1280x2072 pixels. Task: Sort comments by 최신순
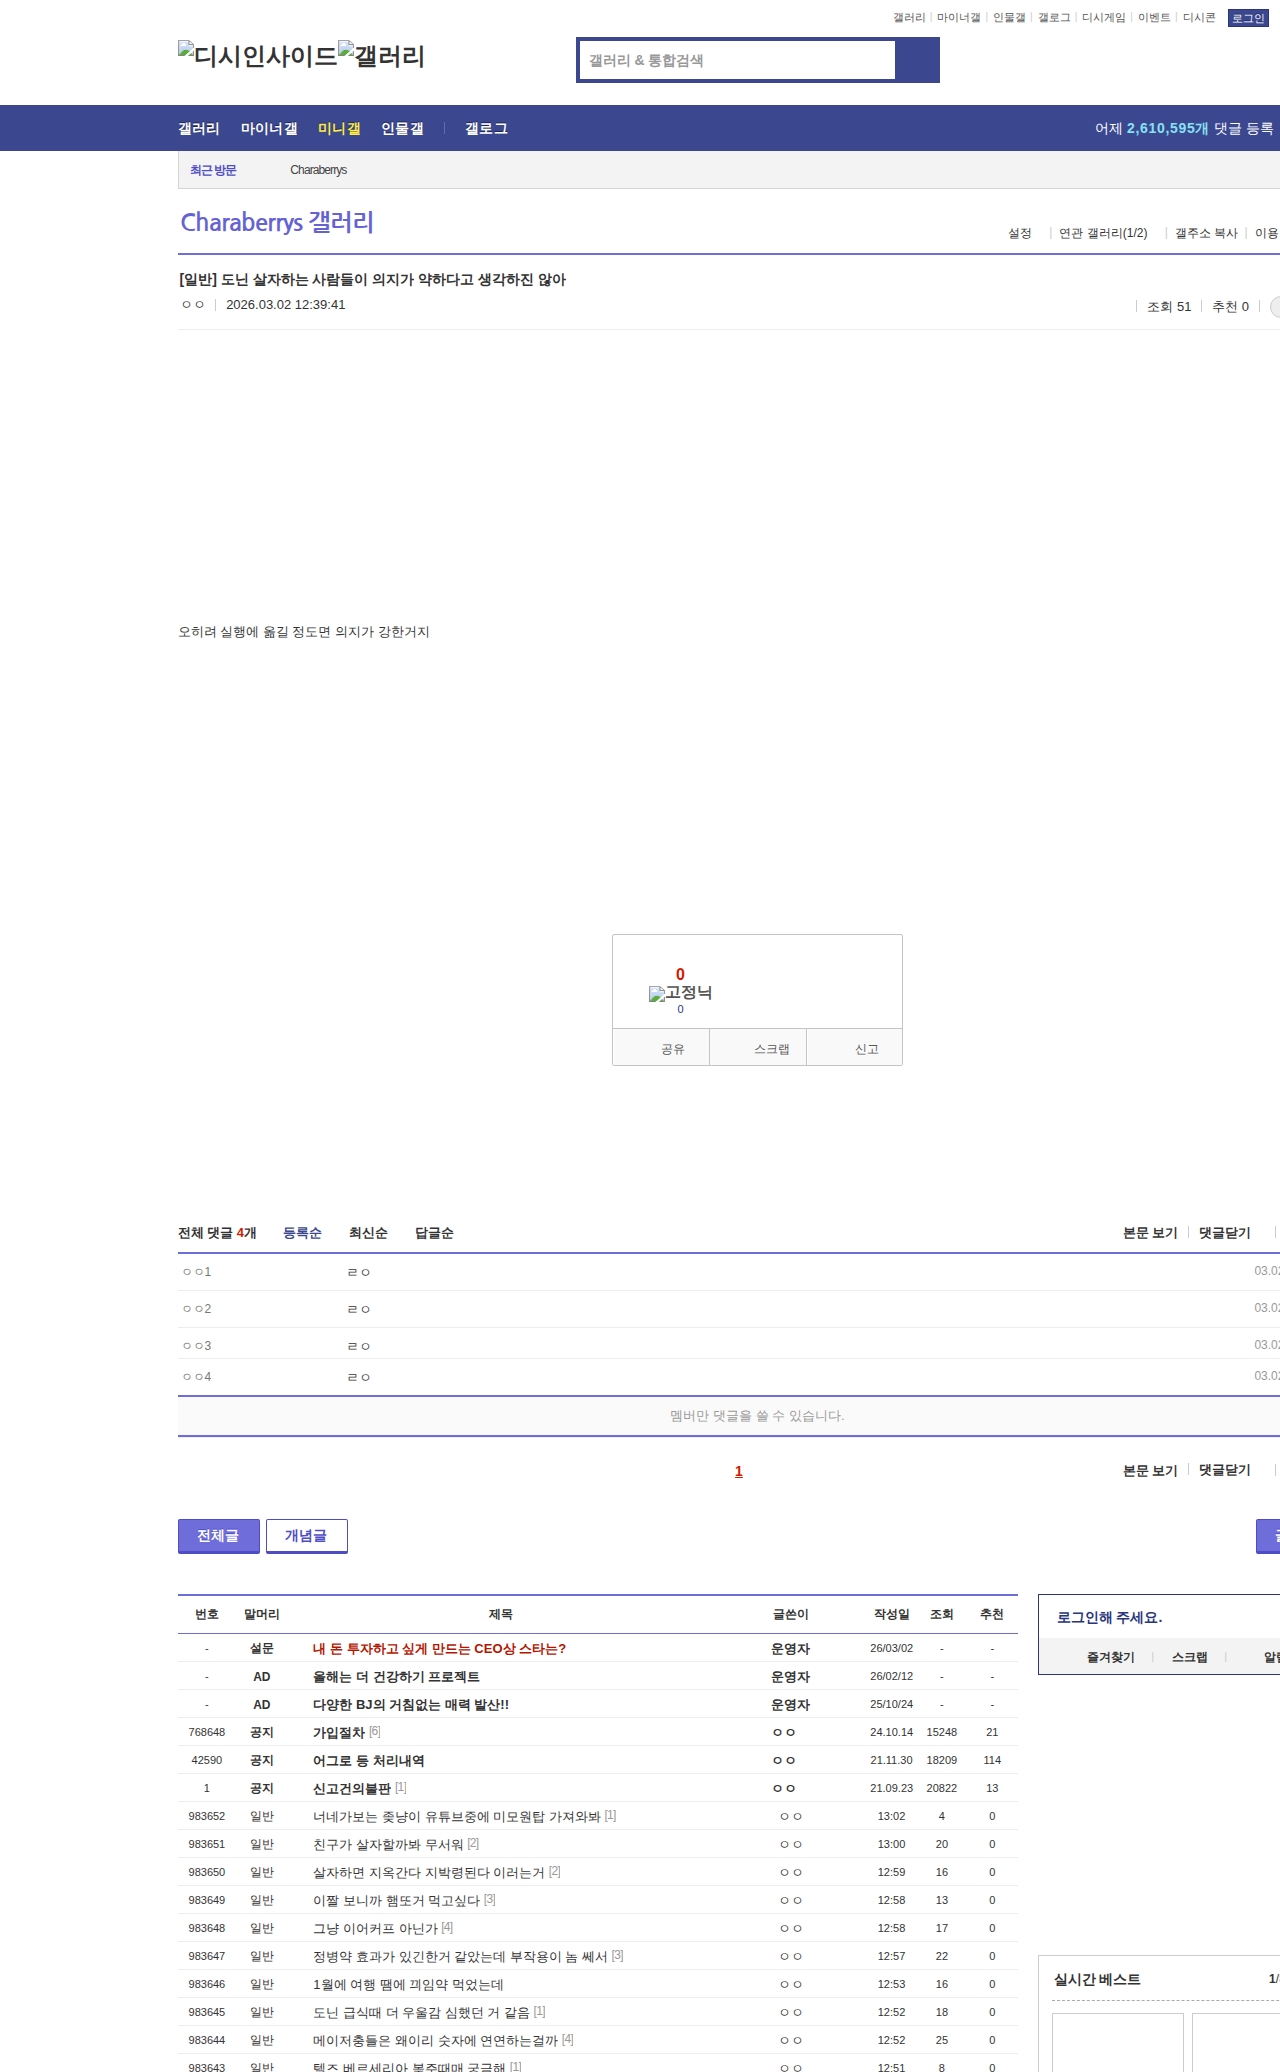(x=368, y=1233)
